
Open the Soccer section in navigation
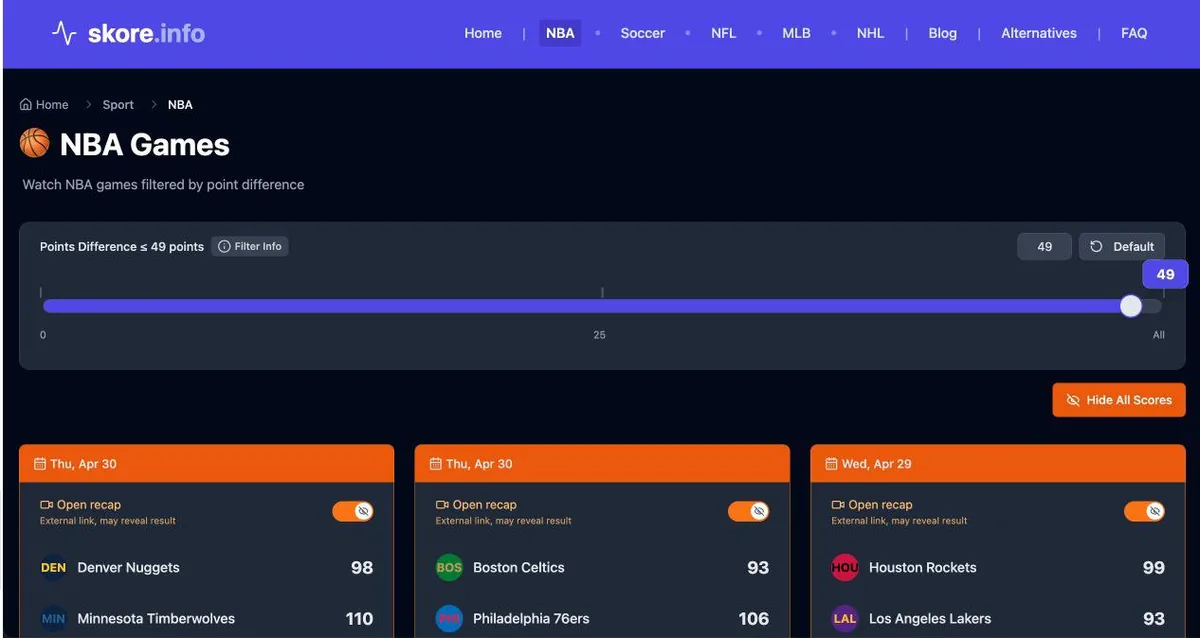pos(642,33)
